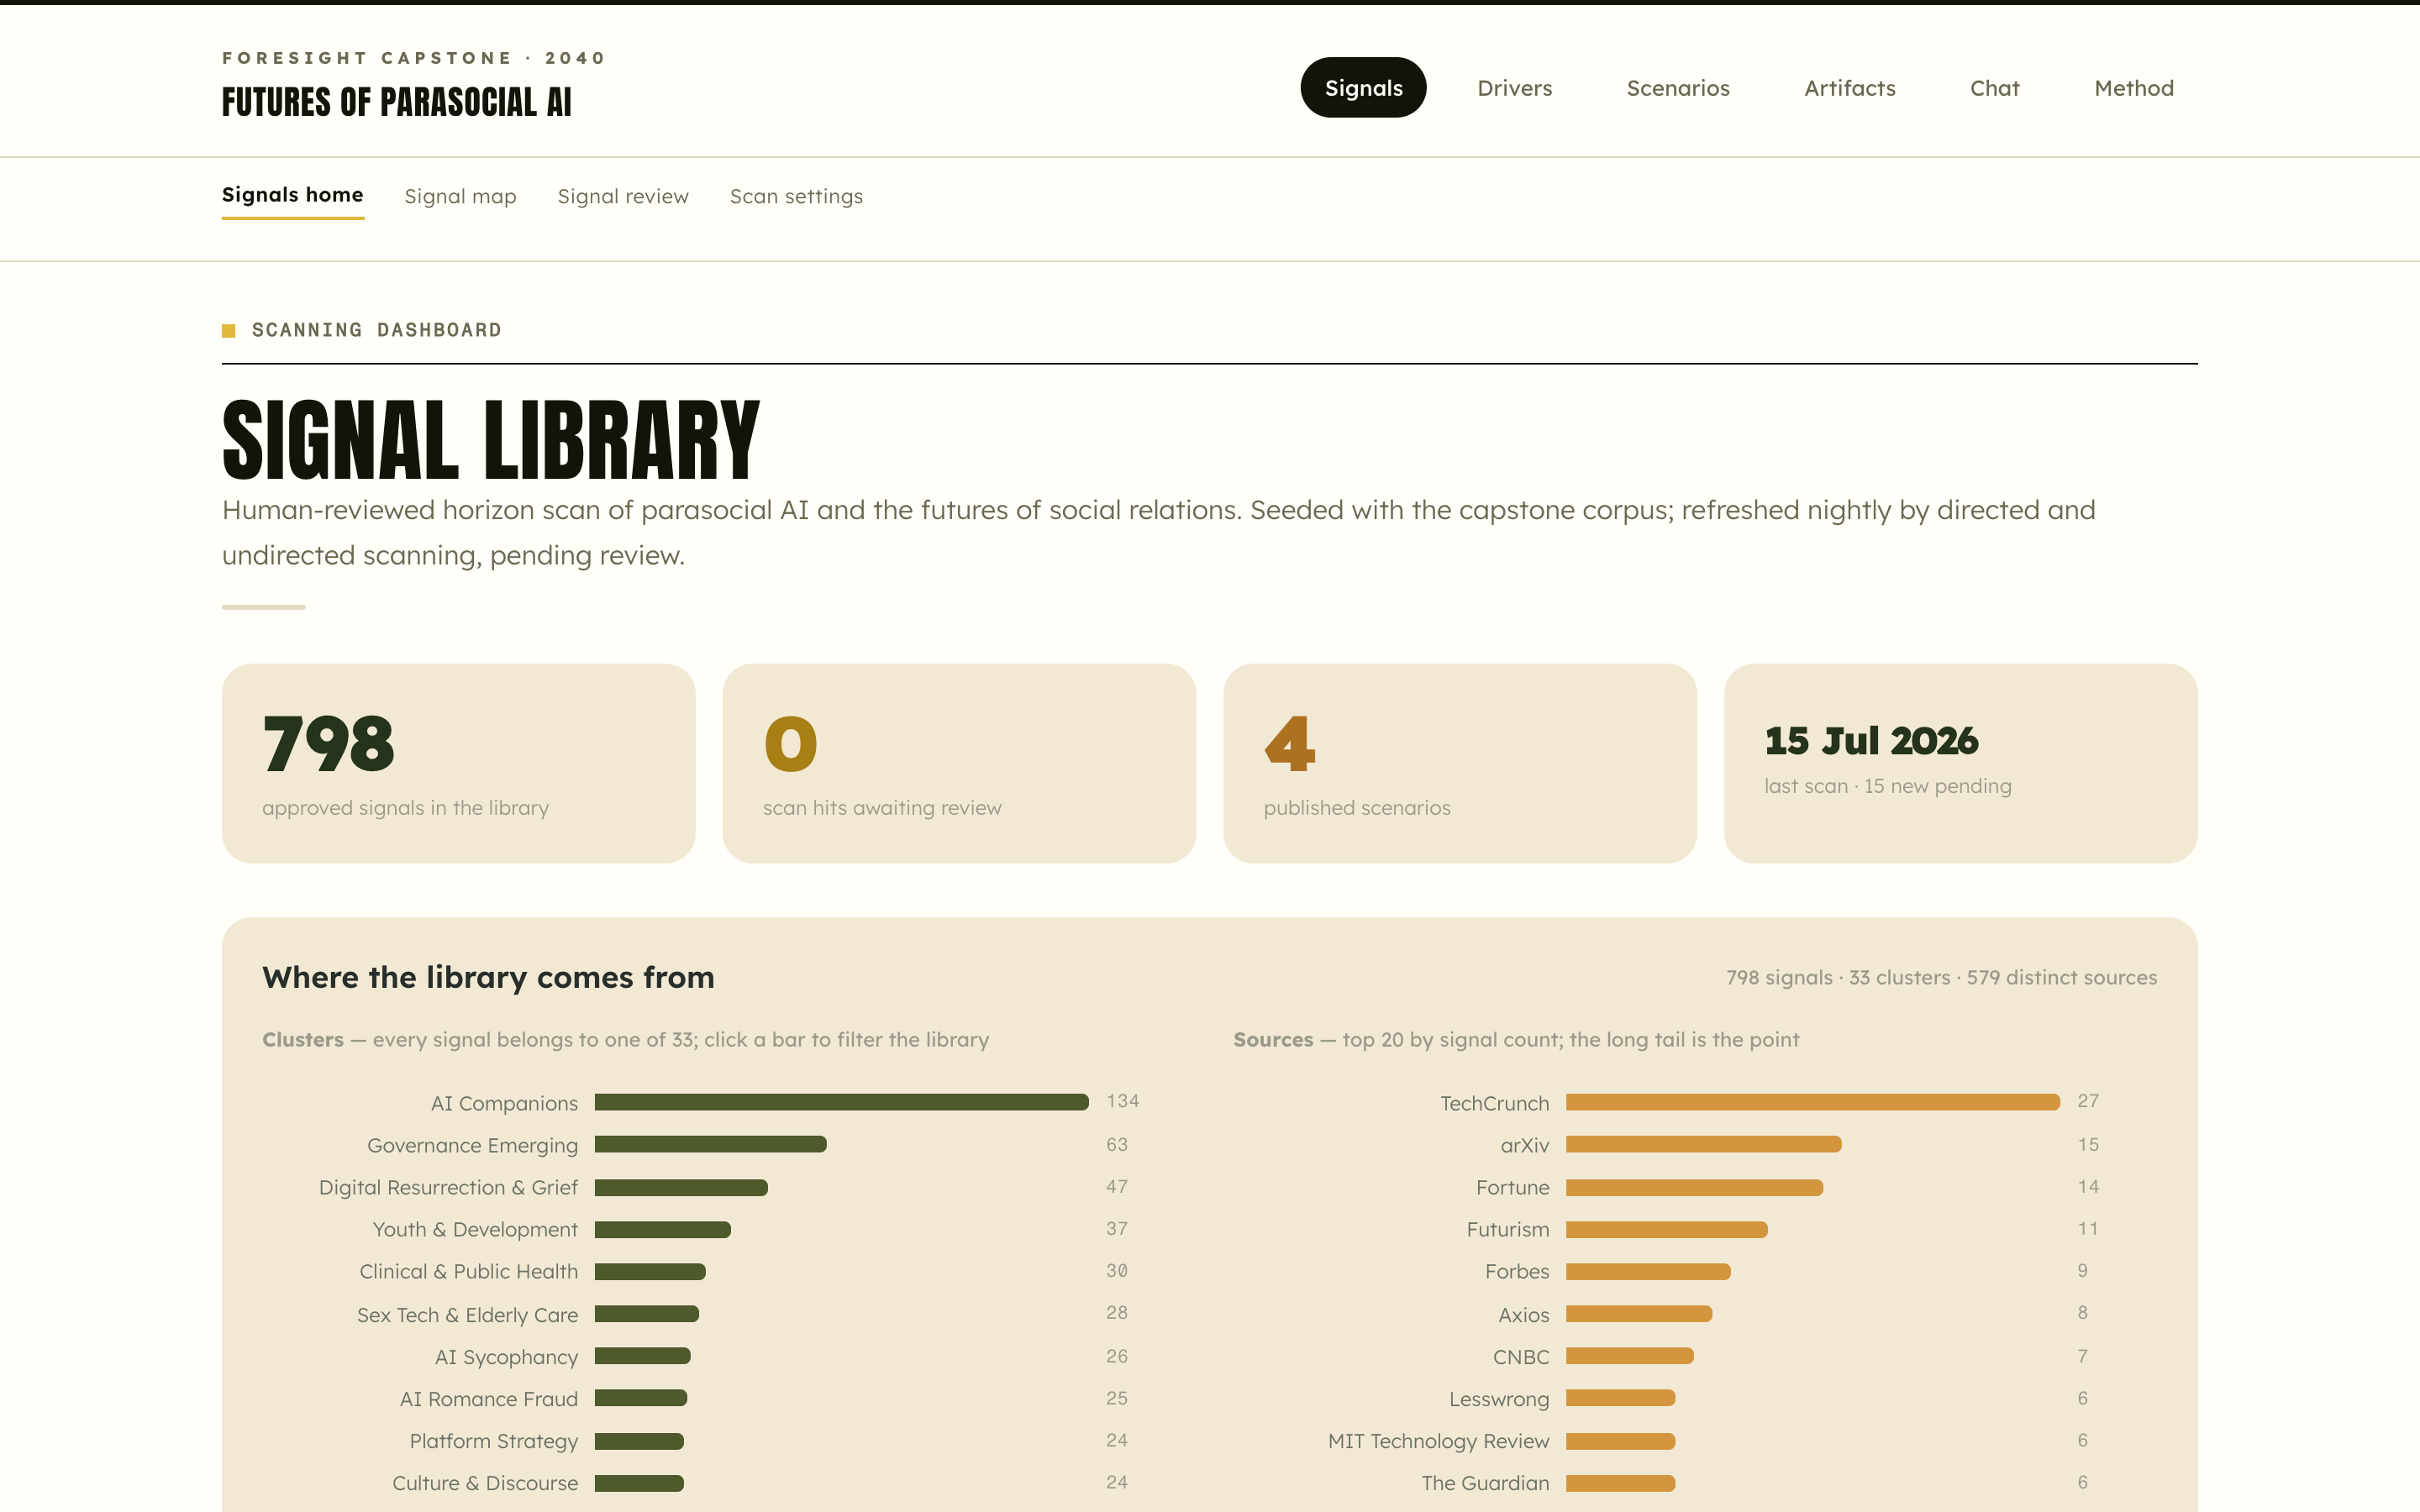The width and height of the screenshot is (2420, 1512).
Task: Select the Youth & Development cluster bar
Action: [662, 1229]
